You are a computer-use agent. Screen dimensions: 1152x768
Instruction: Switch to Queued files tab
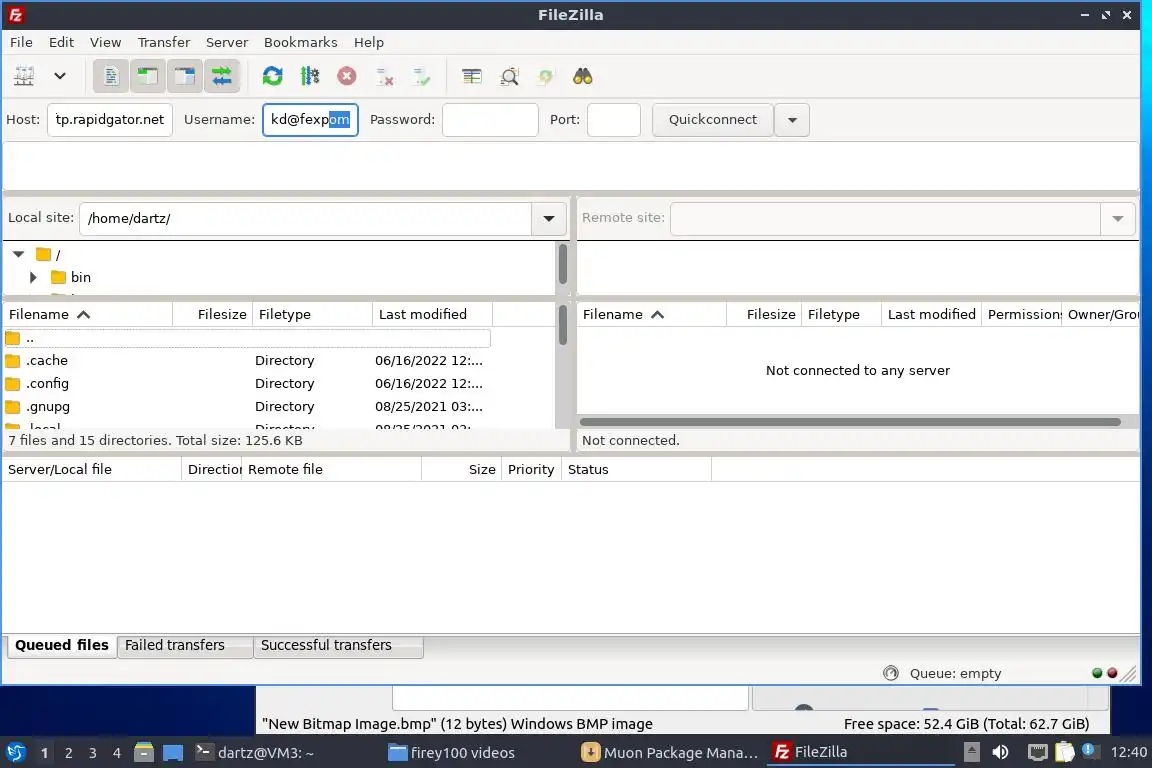tap(62, 645)
